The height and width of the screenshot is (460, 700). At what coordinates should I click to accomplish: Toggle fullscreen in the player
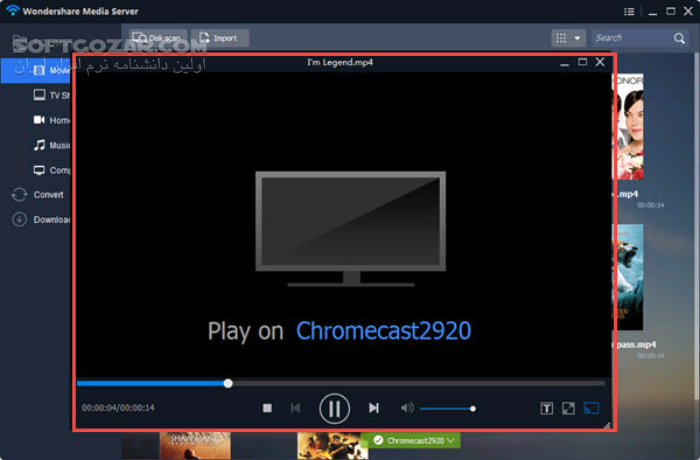tap(568, 408)
